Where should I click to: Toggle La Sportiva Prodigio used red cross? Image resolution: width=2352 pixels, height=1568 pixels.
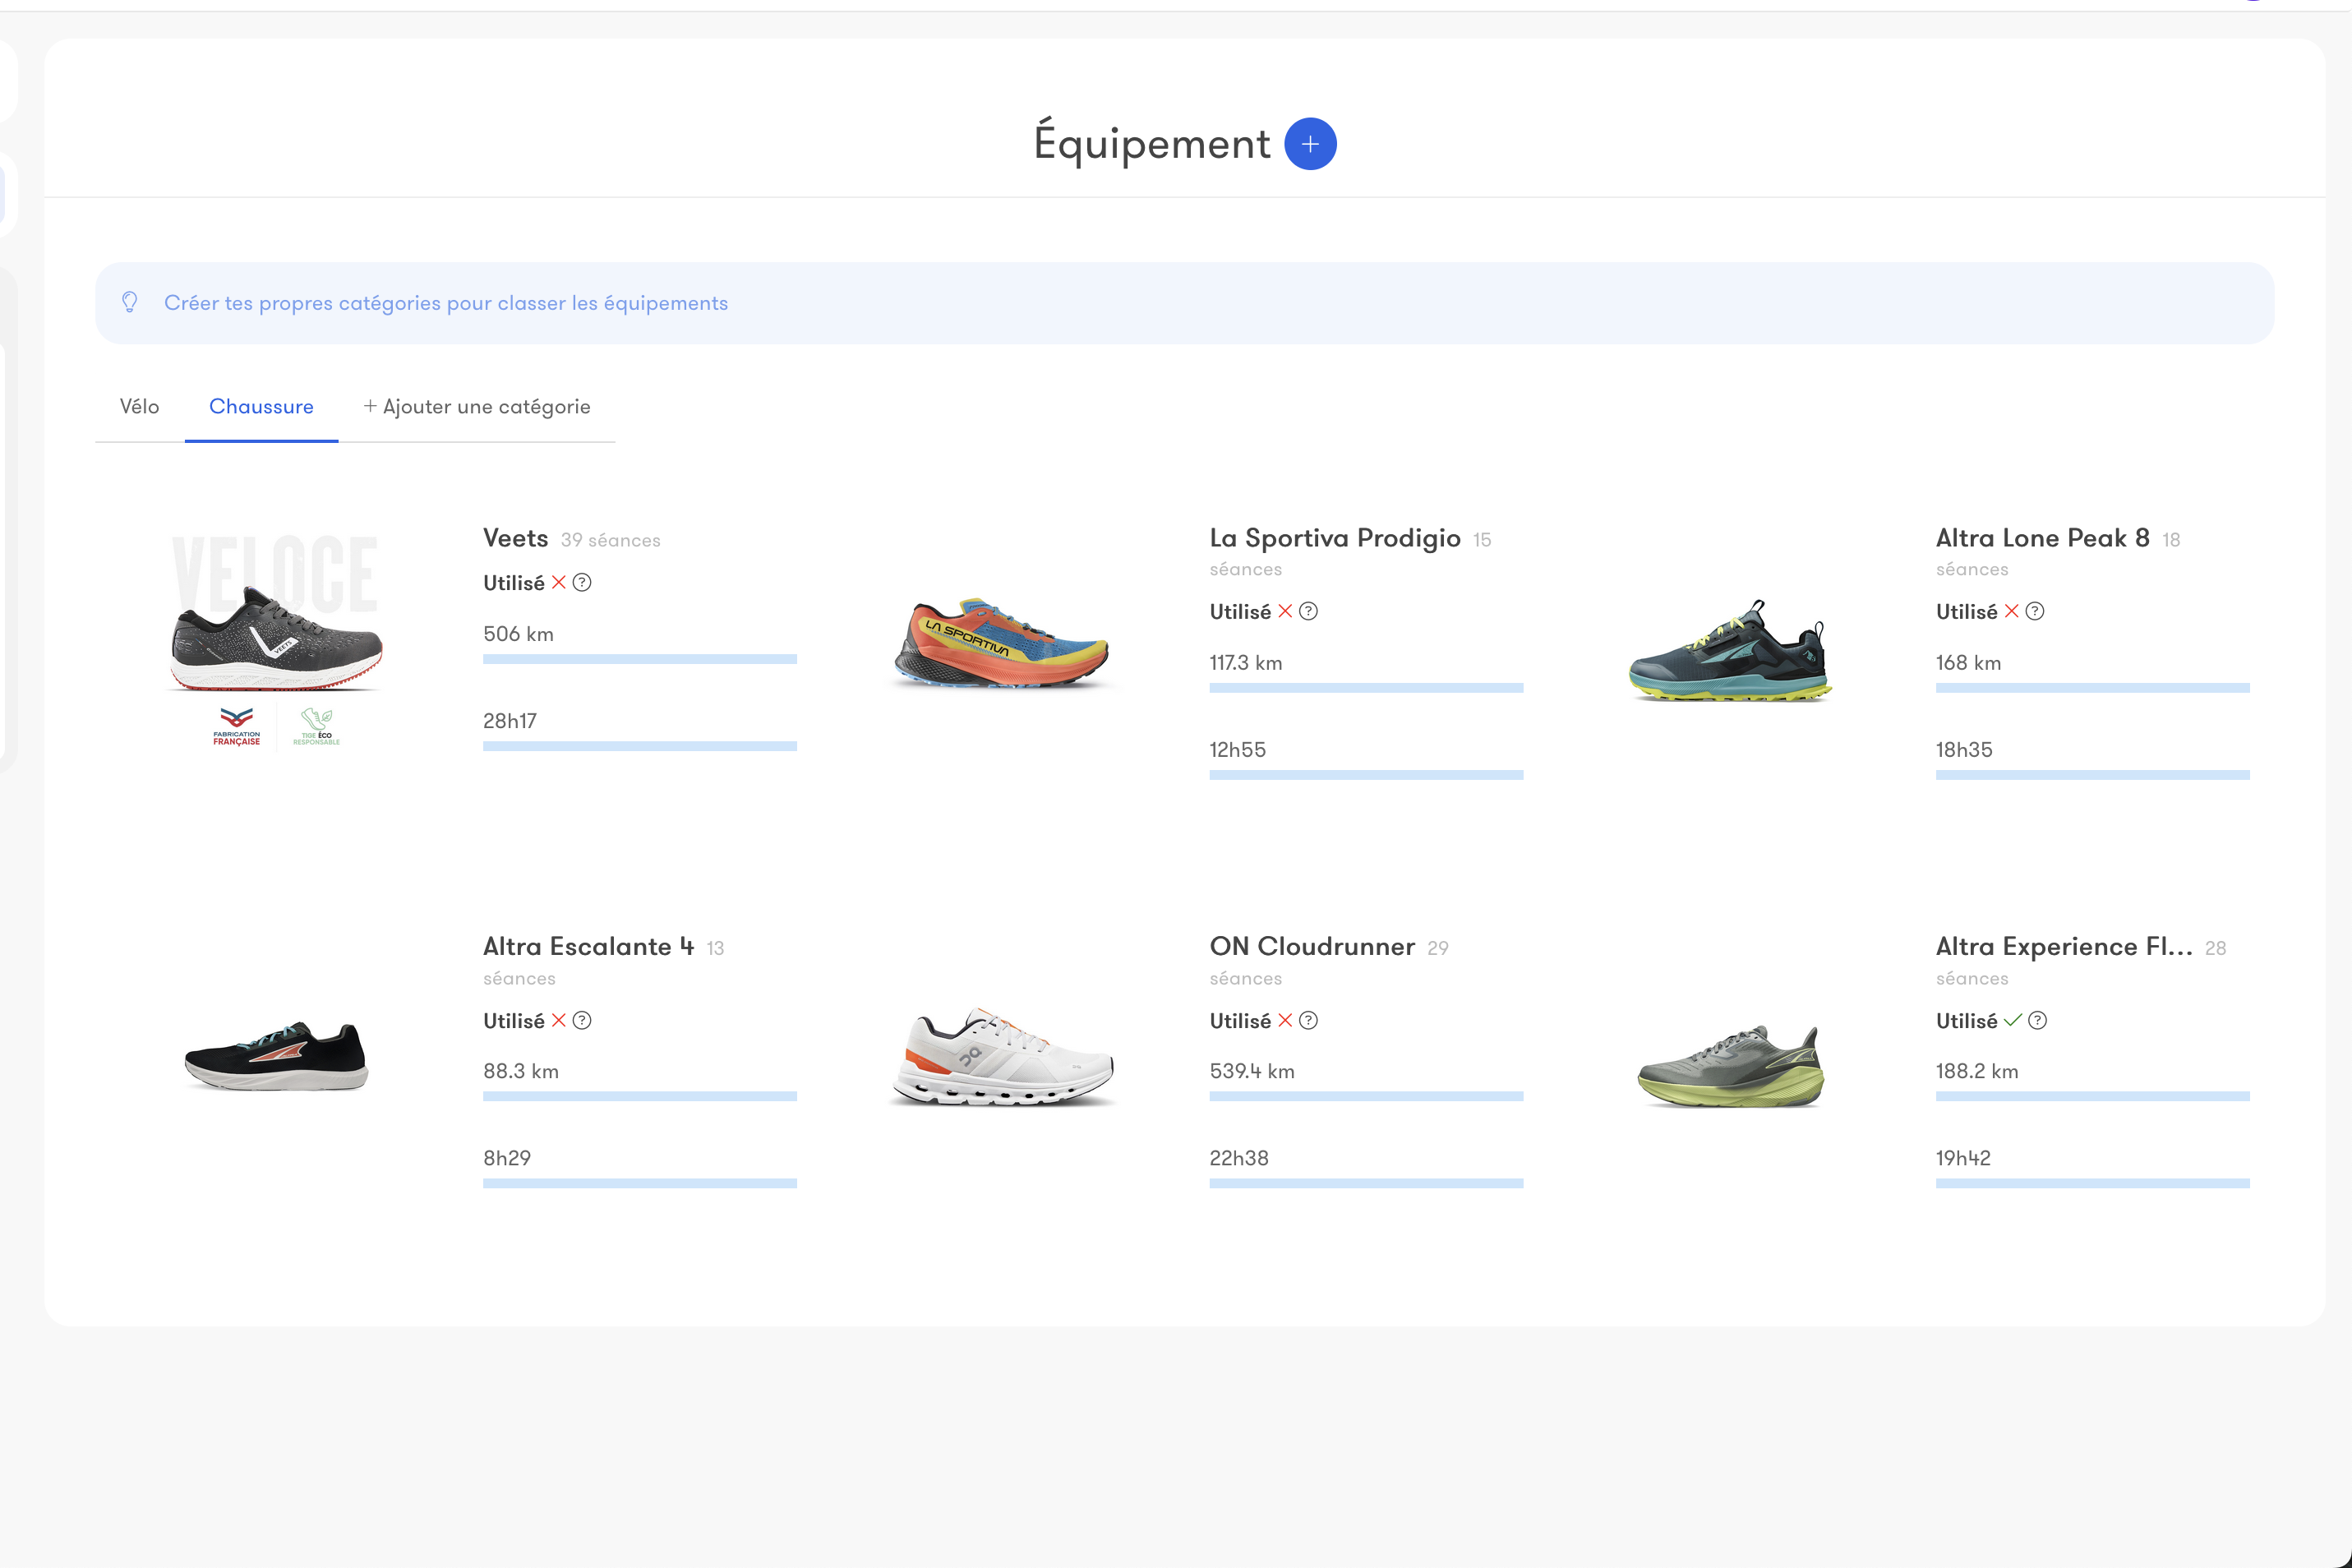point(1285,611)
